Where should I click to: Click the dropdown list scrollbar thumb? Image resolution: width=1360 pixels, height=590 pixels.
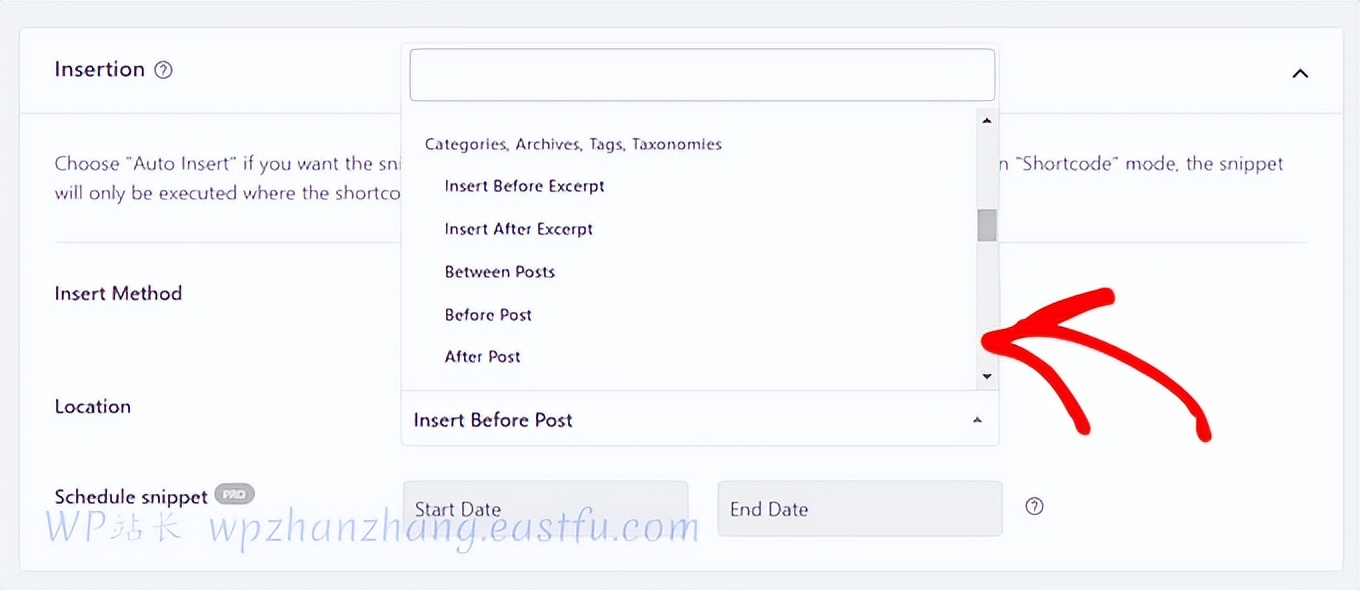[x=987, y=225]
